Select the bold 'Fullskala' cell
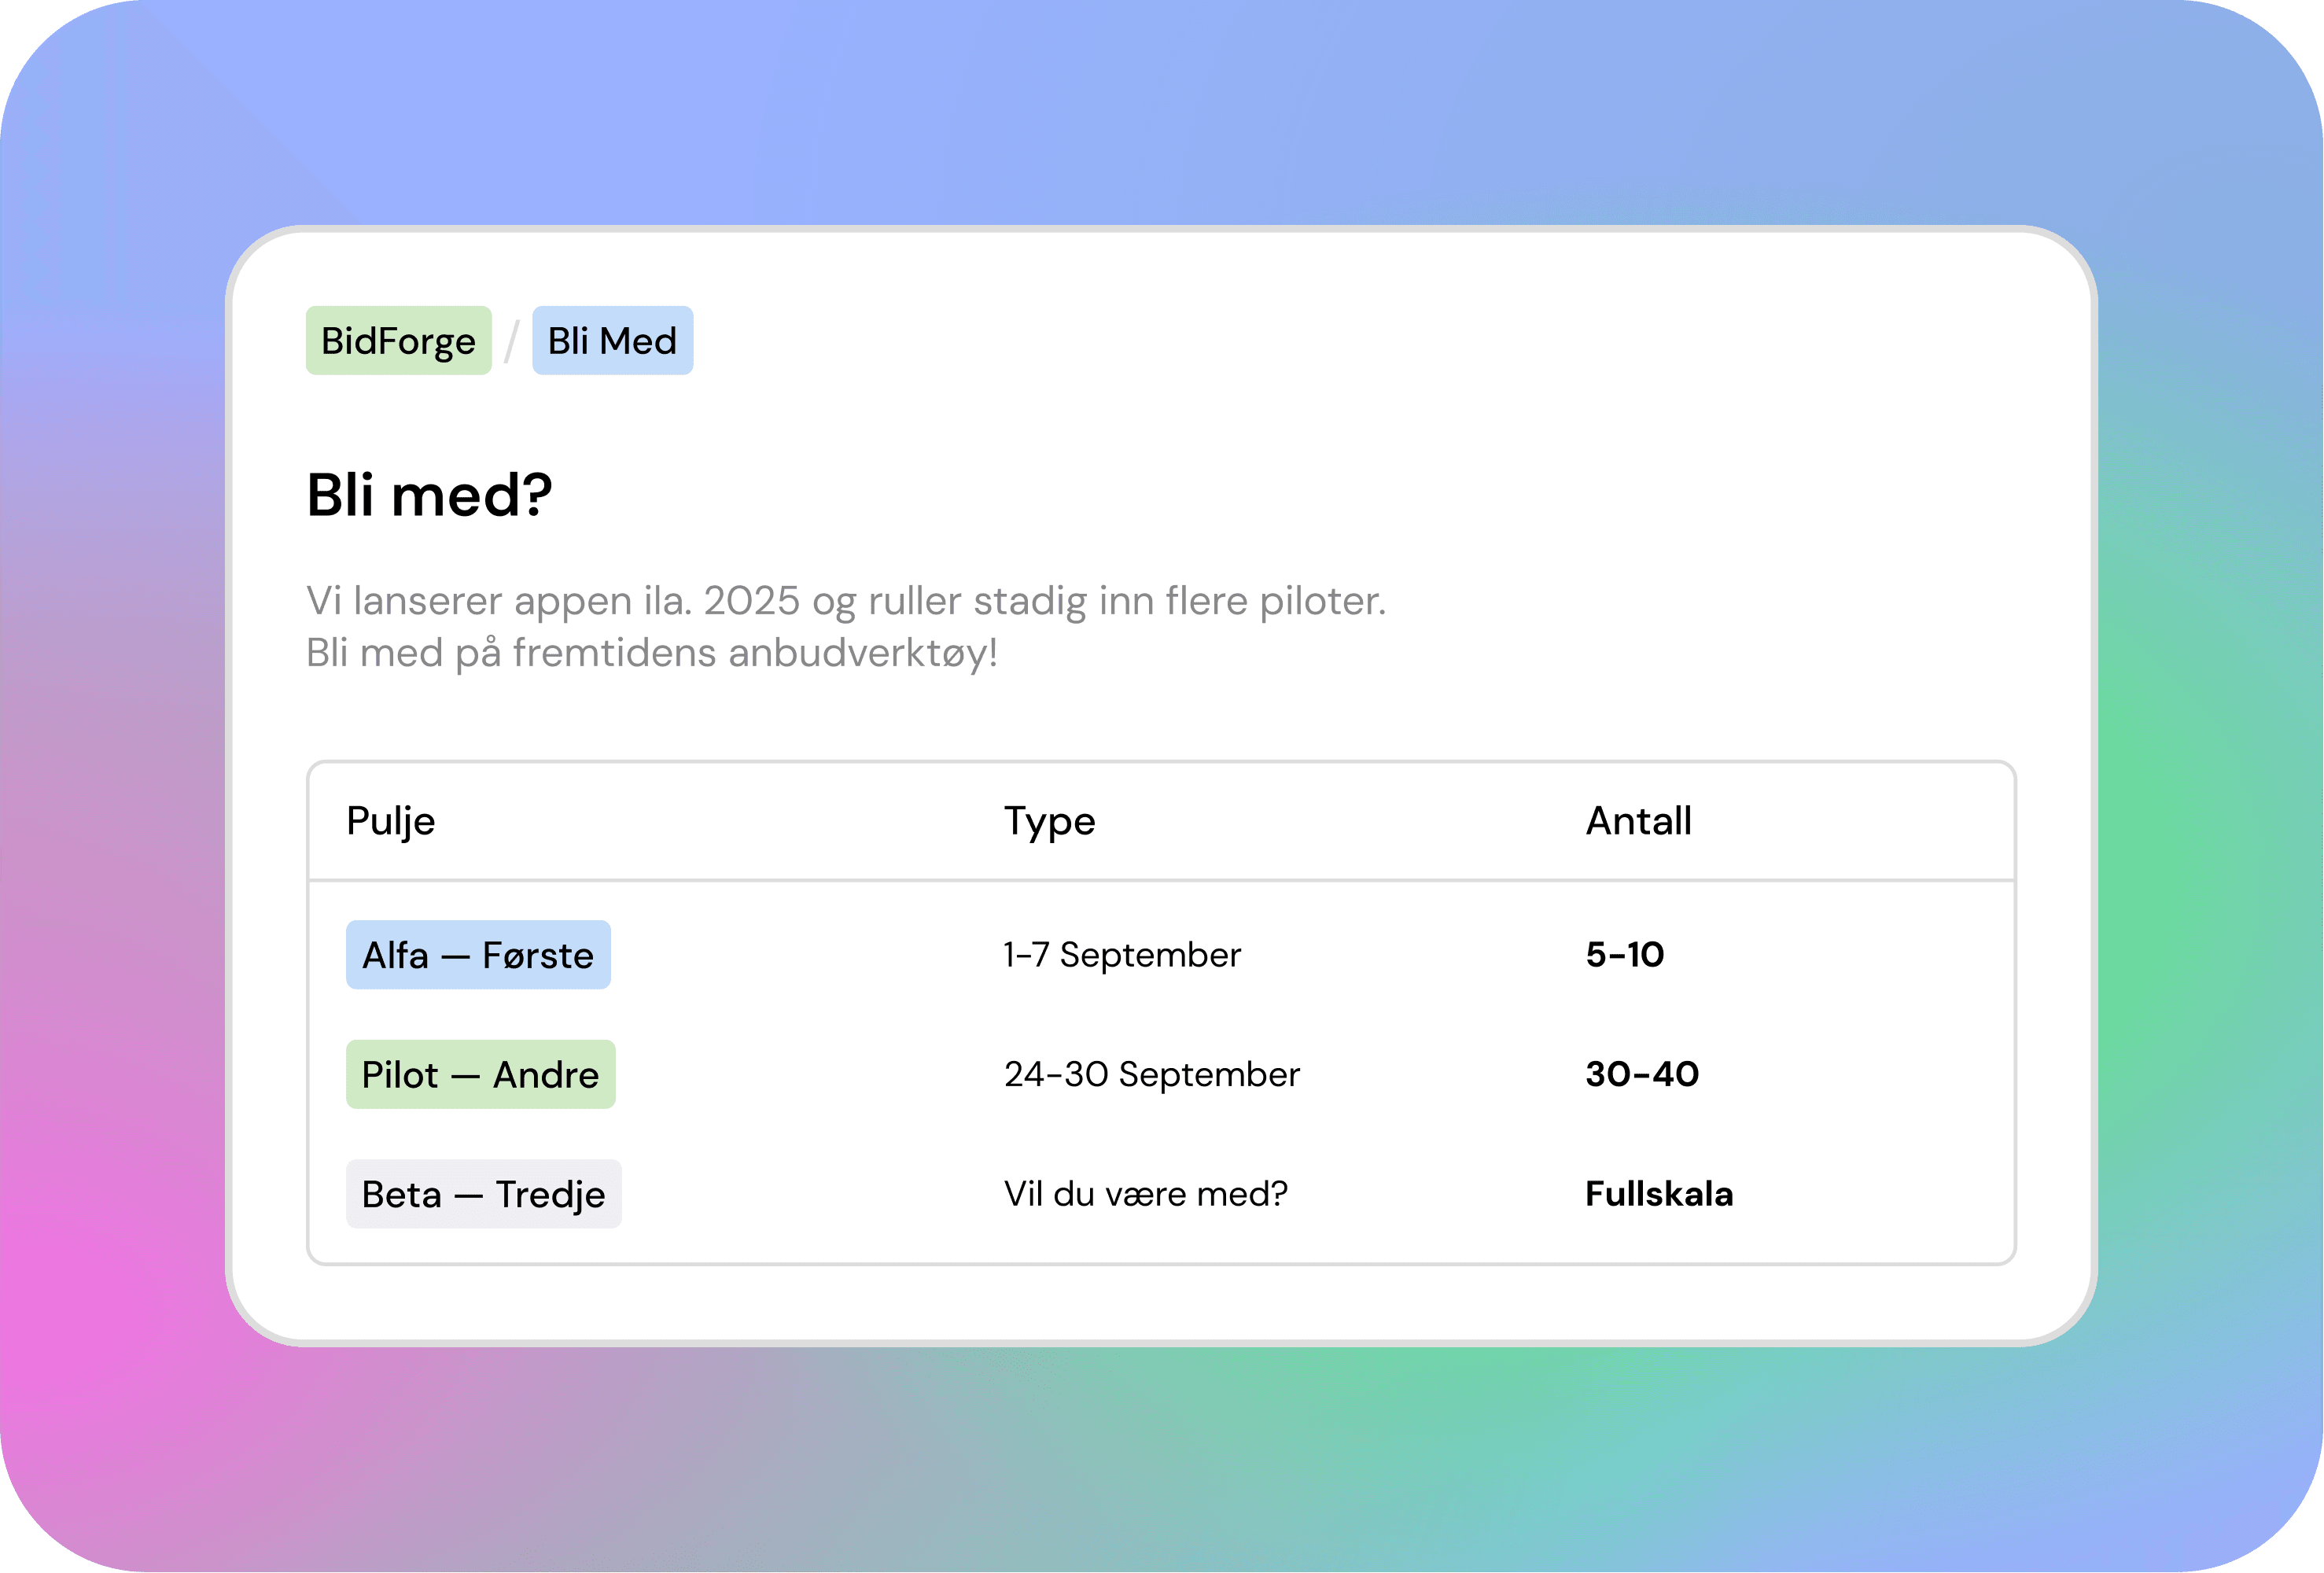 [1658, 1194]
